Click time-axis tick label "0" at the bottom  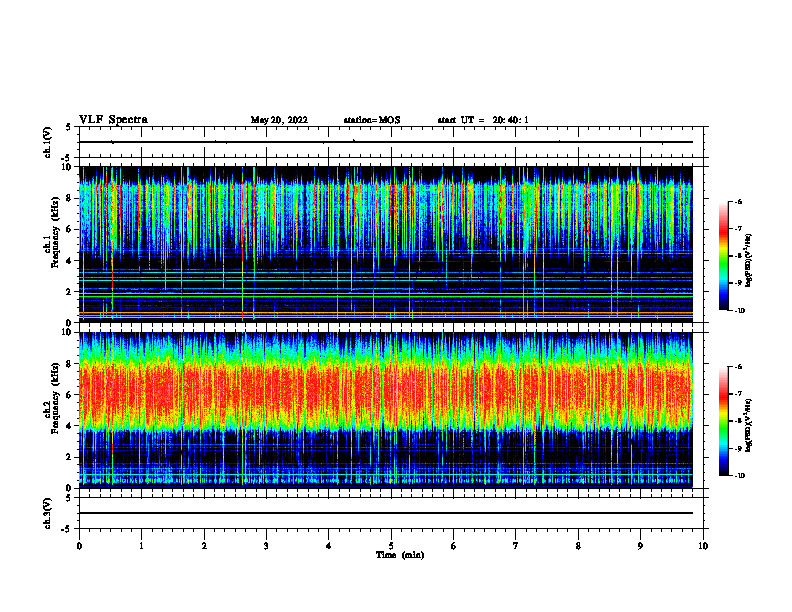click(79, 546)
